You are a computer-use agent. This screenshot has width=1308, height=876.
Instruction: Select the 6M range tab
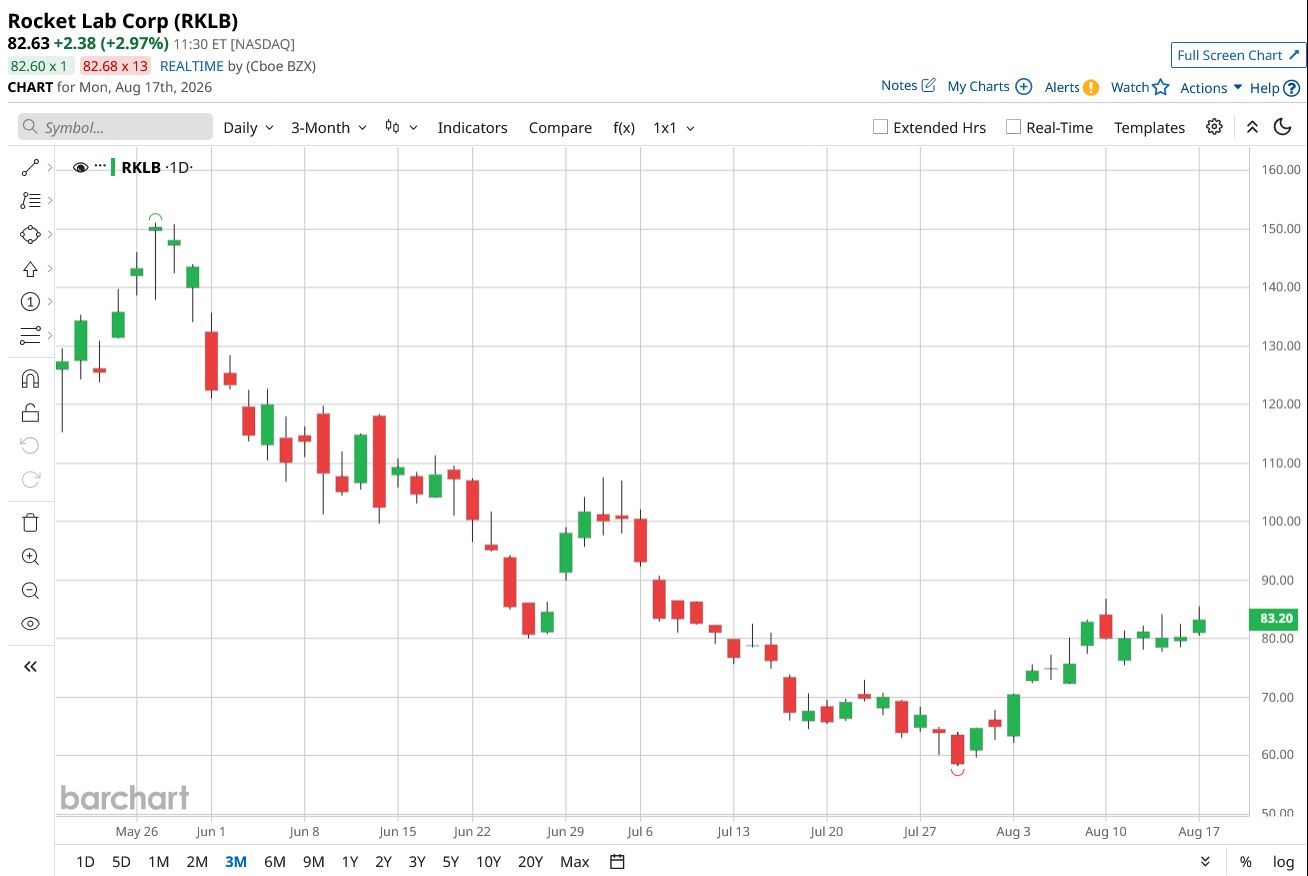[x=275, y=861]
